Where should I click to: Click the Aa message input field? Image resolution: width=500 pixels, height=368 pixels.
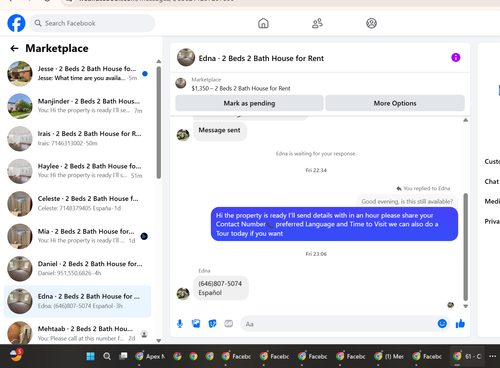click(x=338, y=324)
